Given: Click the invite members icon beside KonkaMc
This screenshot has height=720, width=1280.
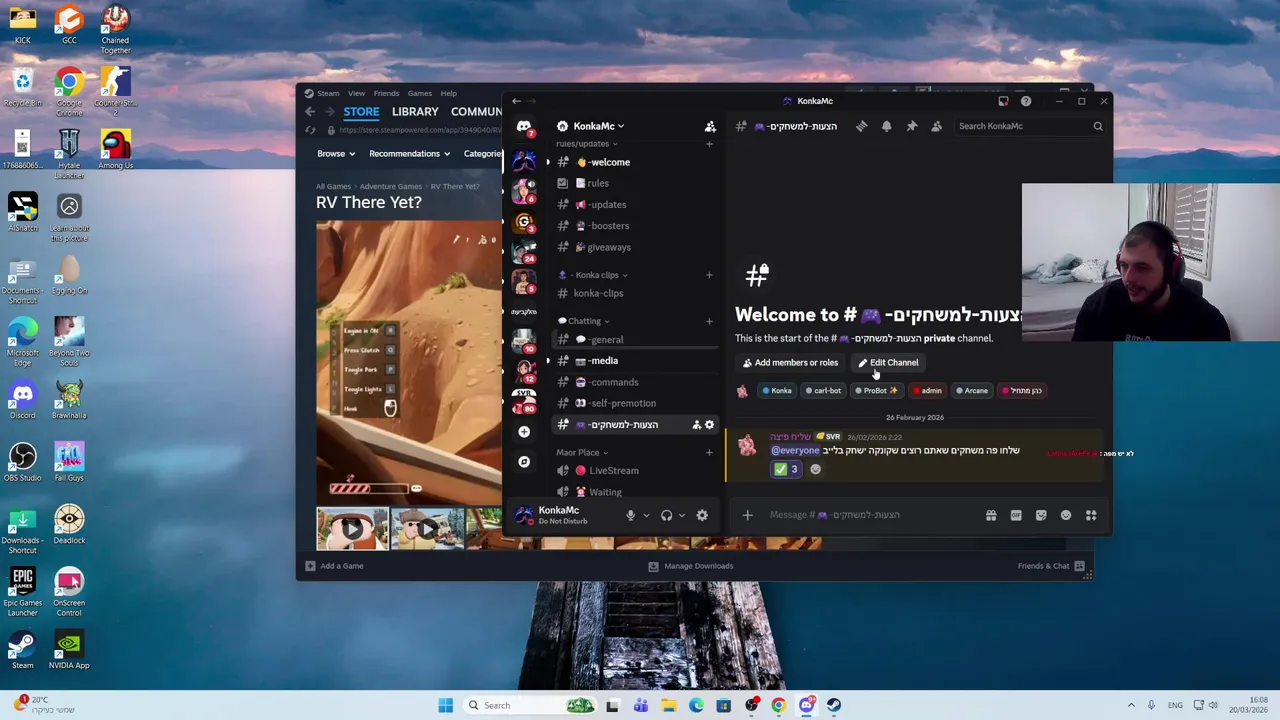Looking at the screenshot, I should (x=710, y=126).
